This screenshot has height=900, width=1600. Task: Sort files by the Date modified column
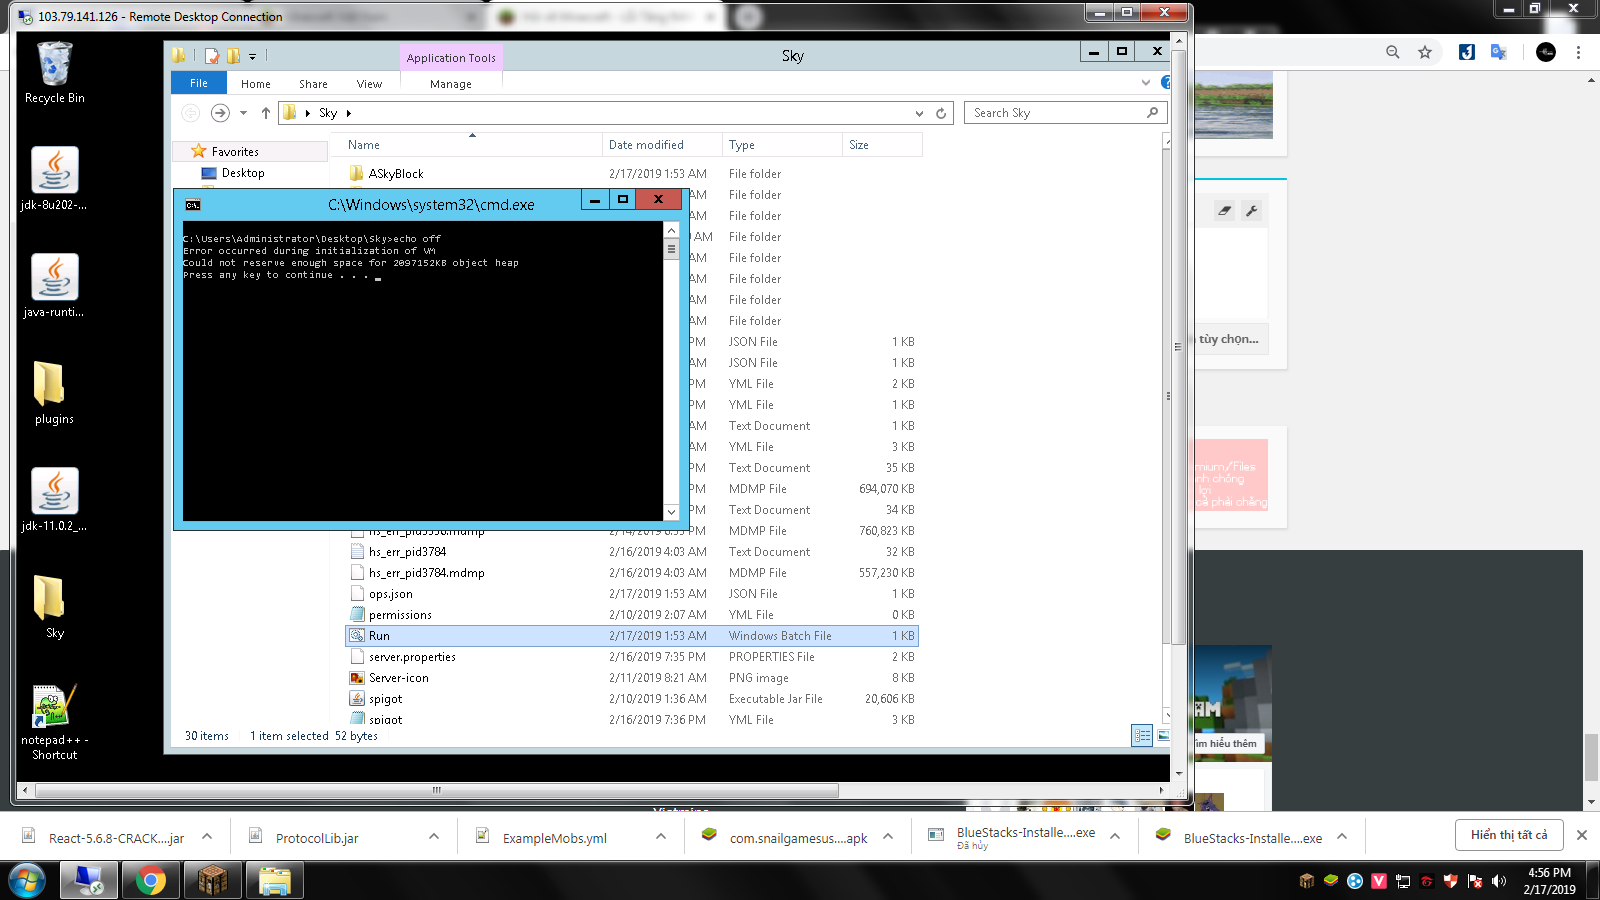(x=646, y=145)
